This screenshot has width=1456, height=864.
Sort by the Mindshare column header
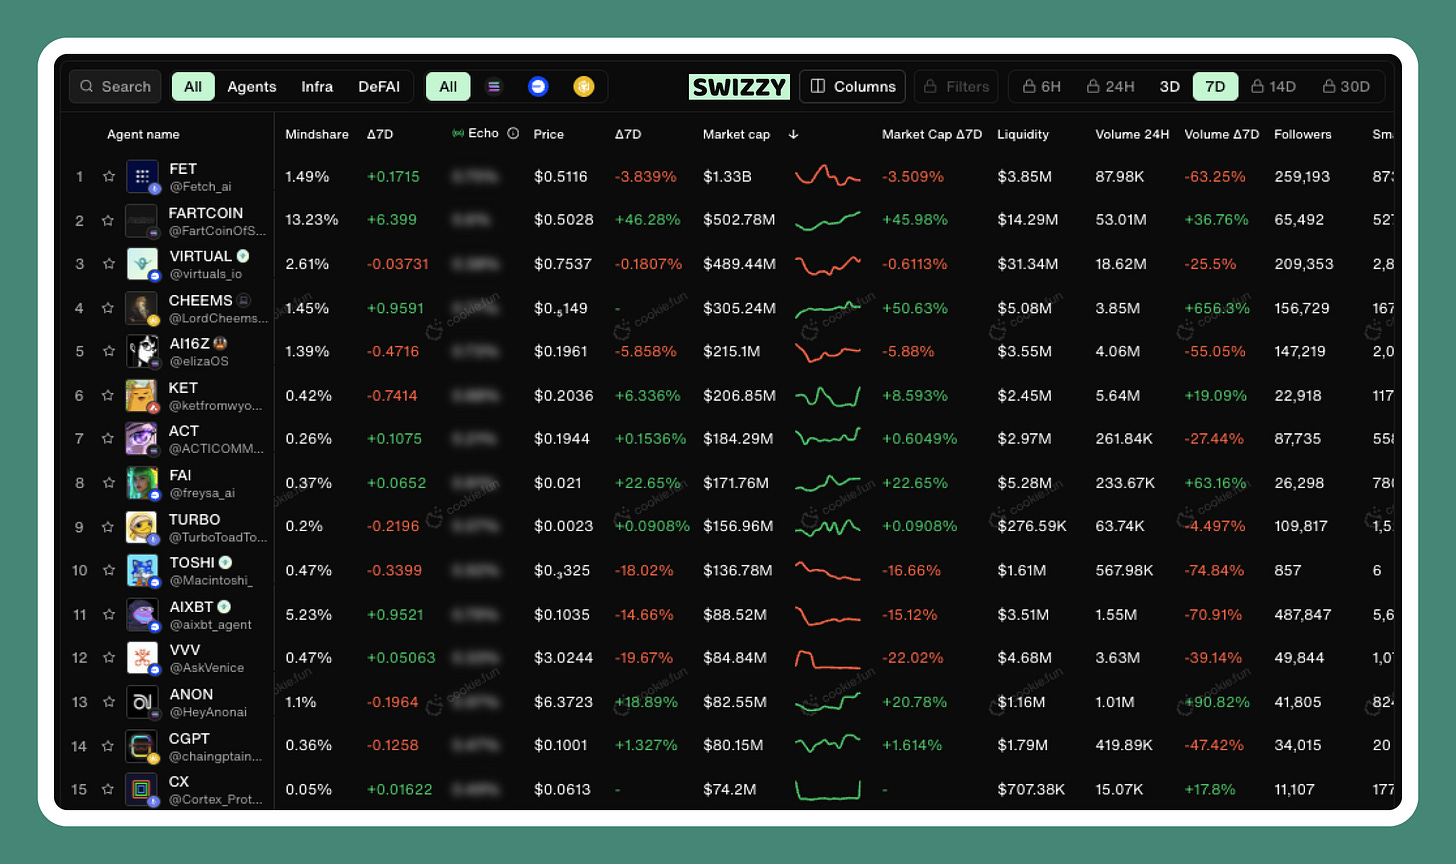pos(317,134)
